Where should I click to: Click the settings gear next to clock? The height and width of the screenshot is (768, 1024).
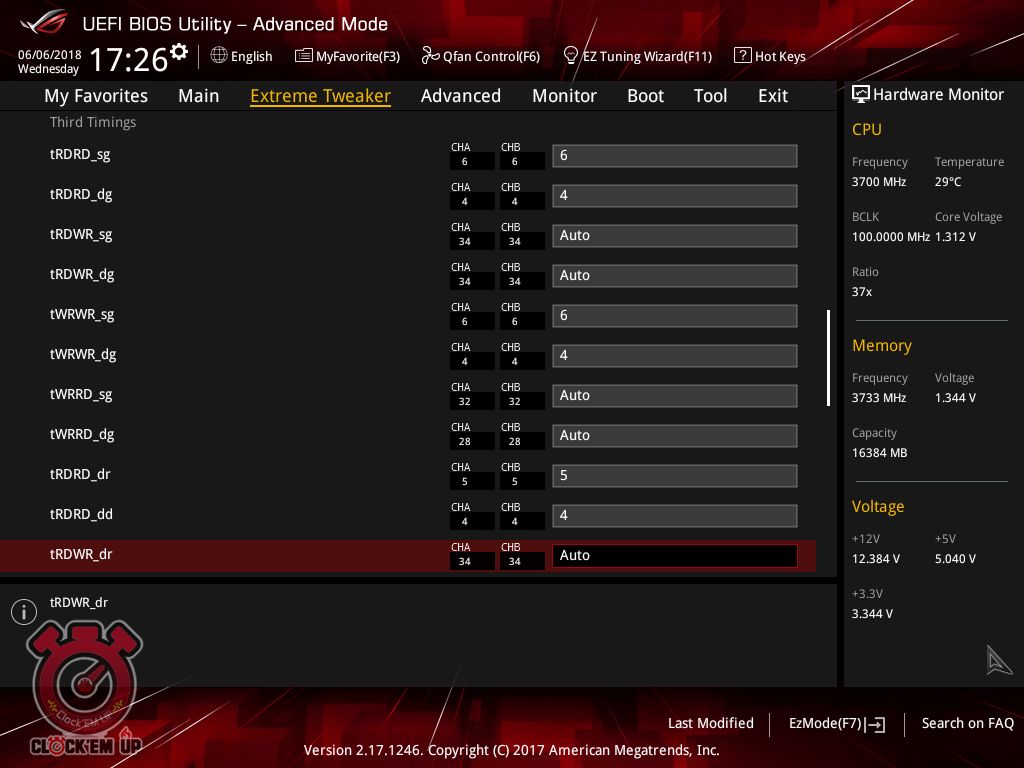pos(179,52)
